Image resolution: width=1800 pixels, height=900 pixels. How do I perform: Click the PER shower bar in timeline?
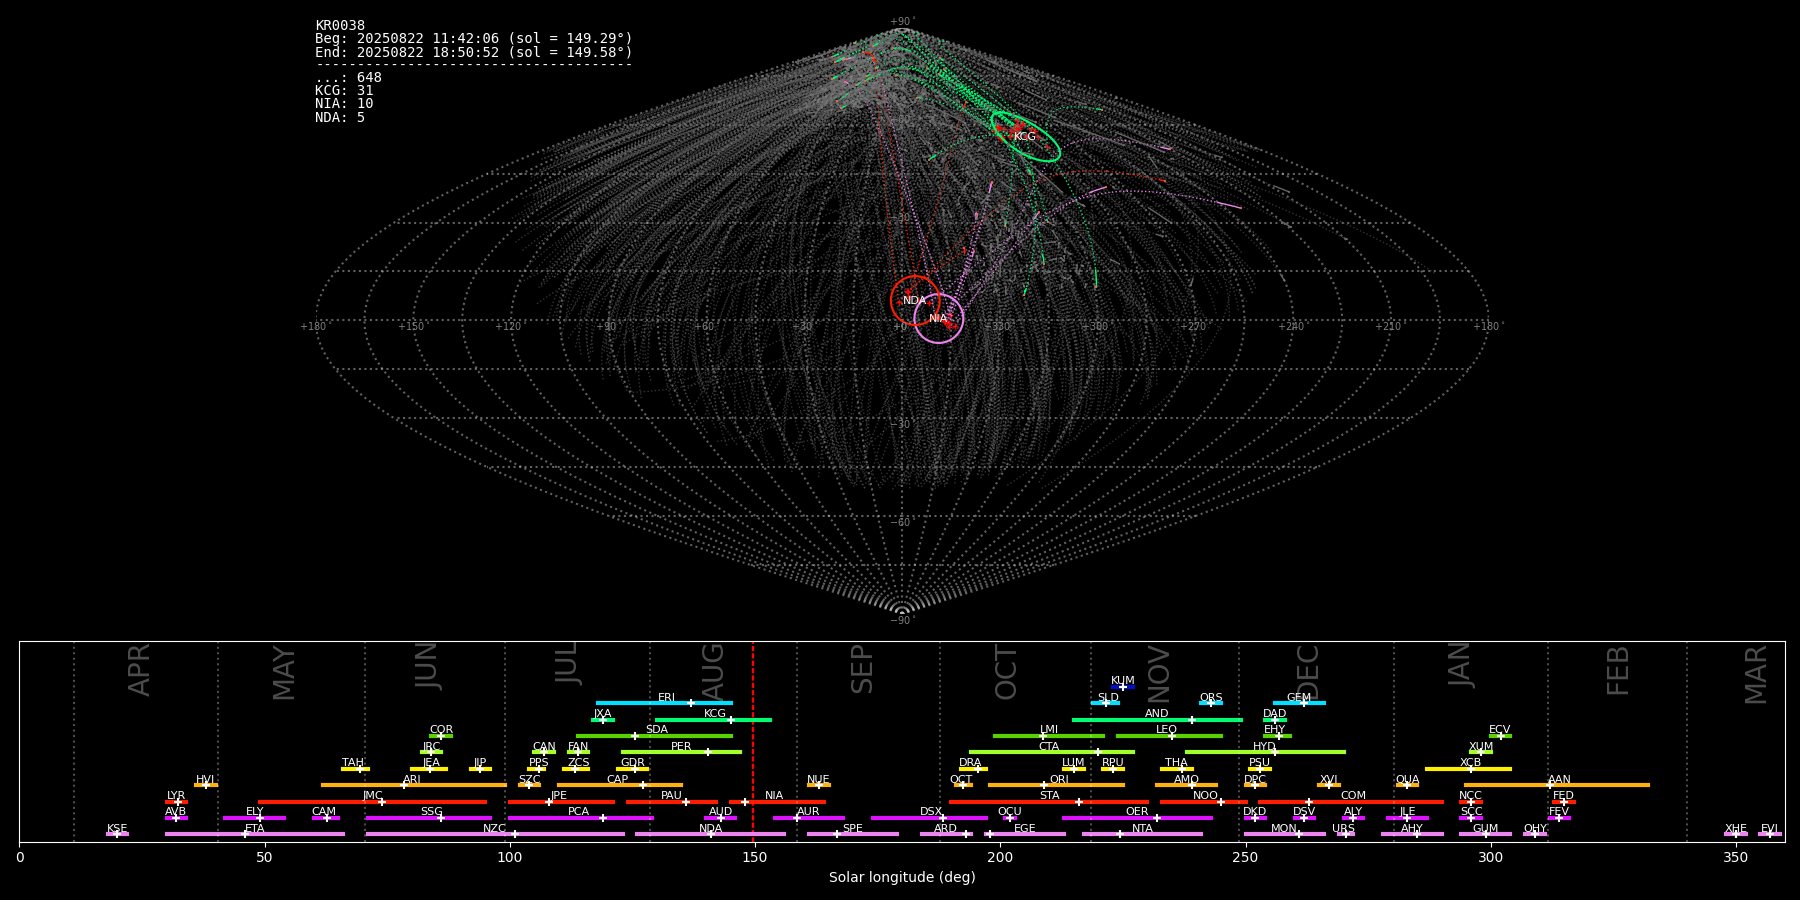coord(681,752)
